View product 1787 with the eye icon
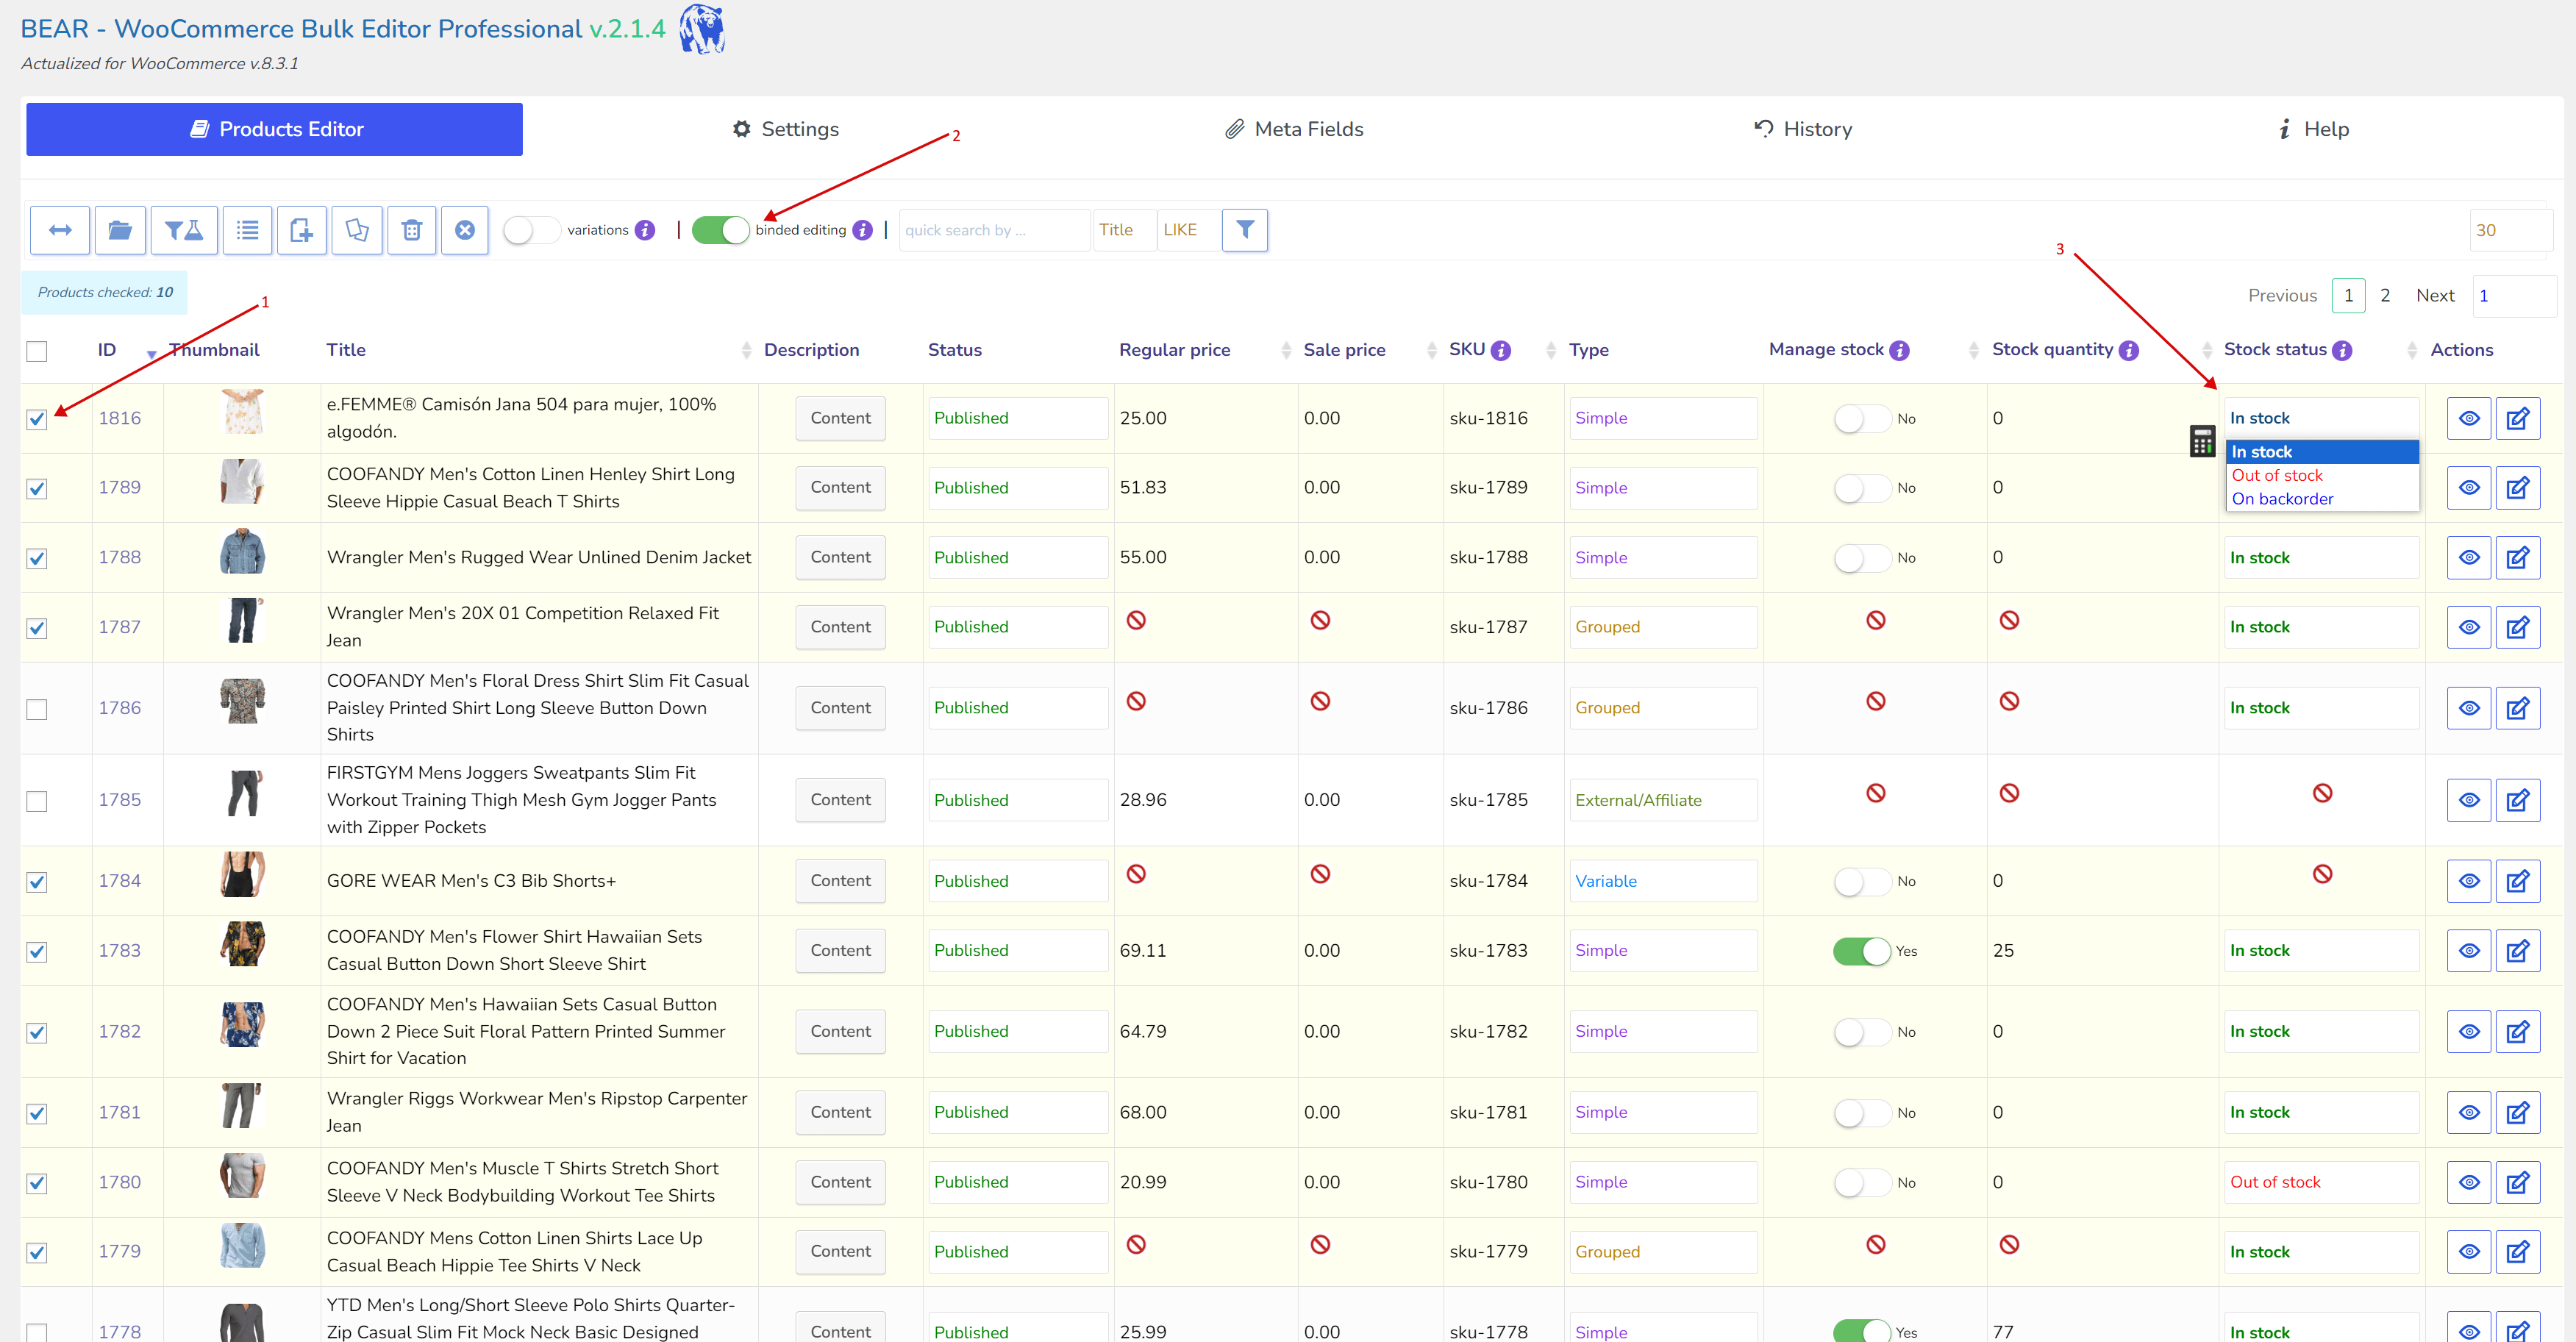The image size is (2576, 1342). 2469,628
